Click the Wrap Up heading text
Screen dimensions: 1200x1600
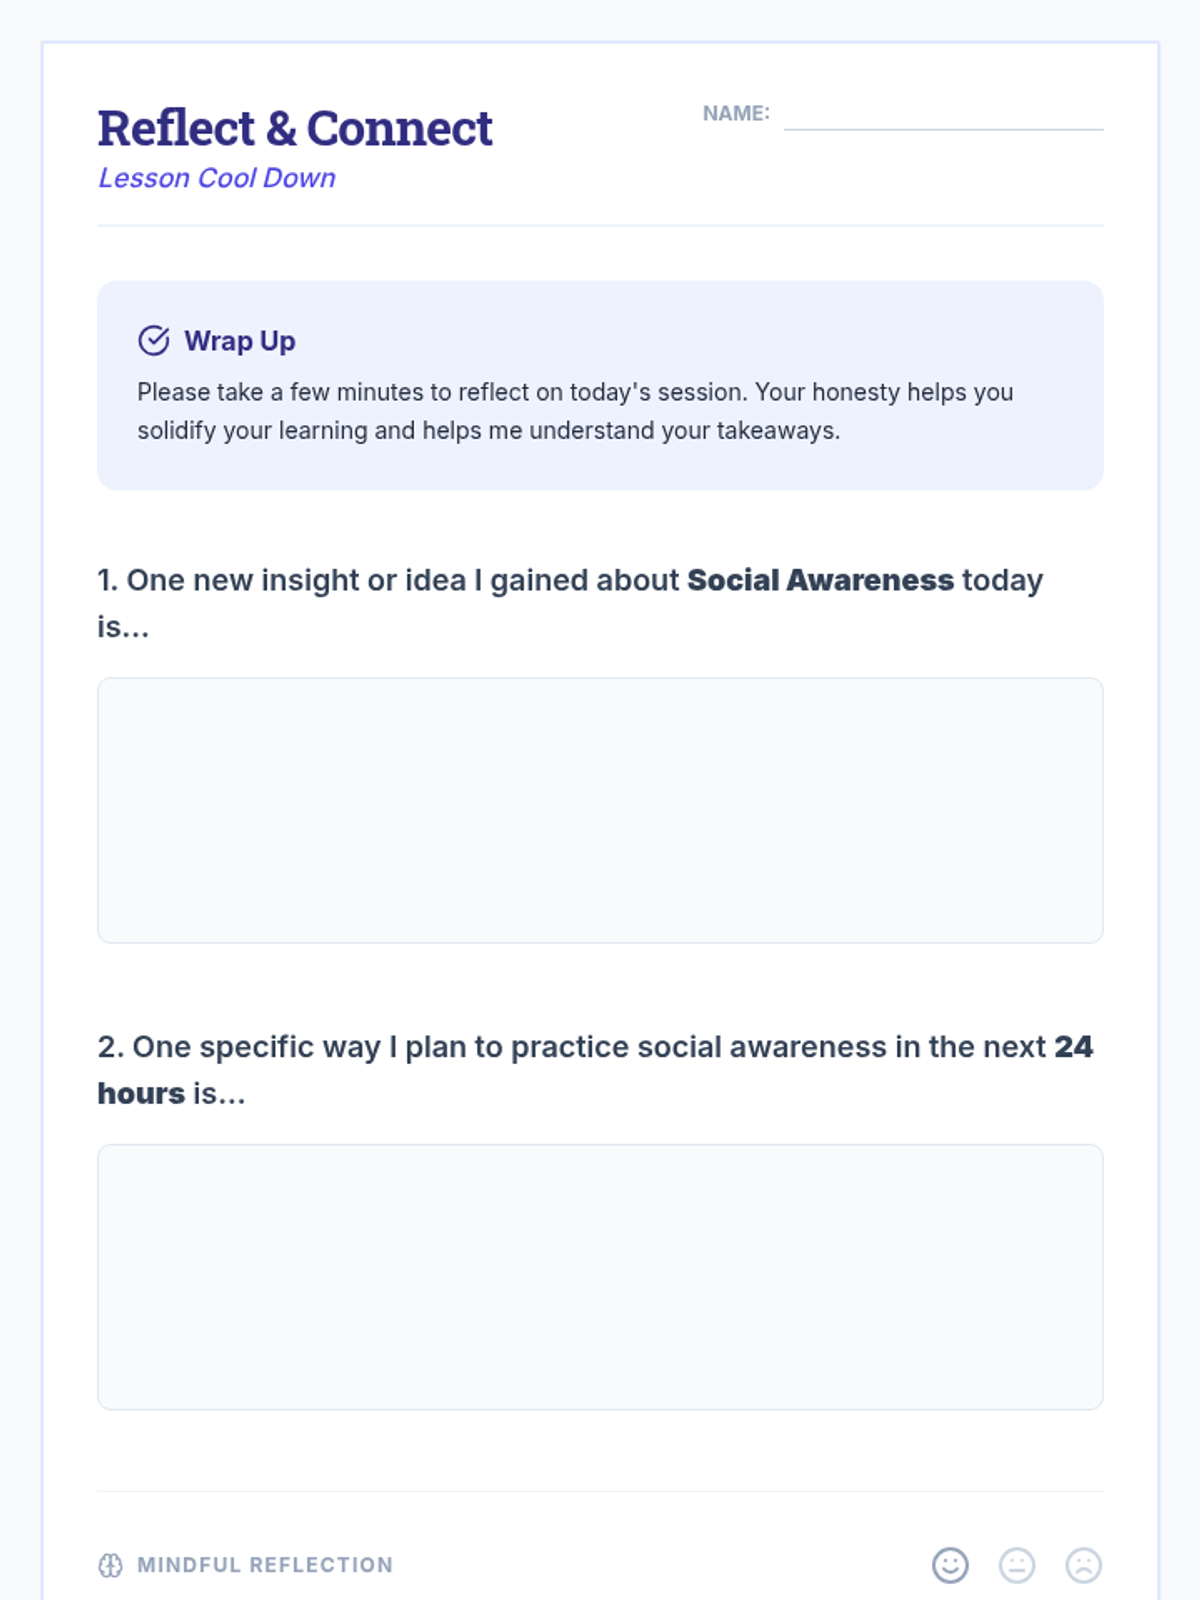point(239,341)
